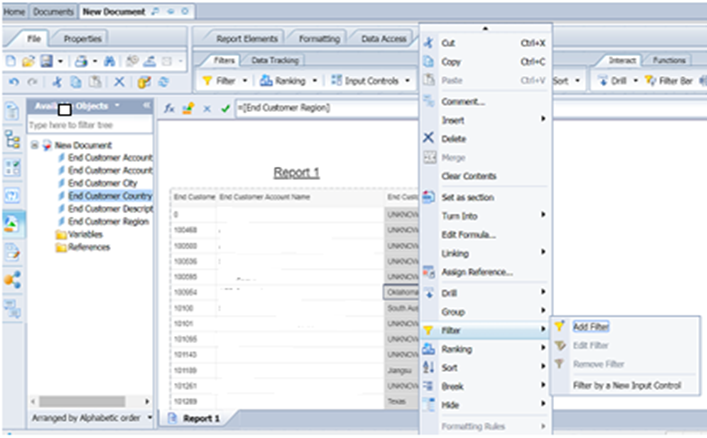This screenshot has width=707, height=438.
Task: Collapse the New Document tree node
Action: 35,145
